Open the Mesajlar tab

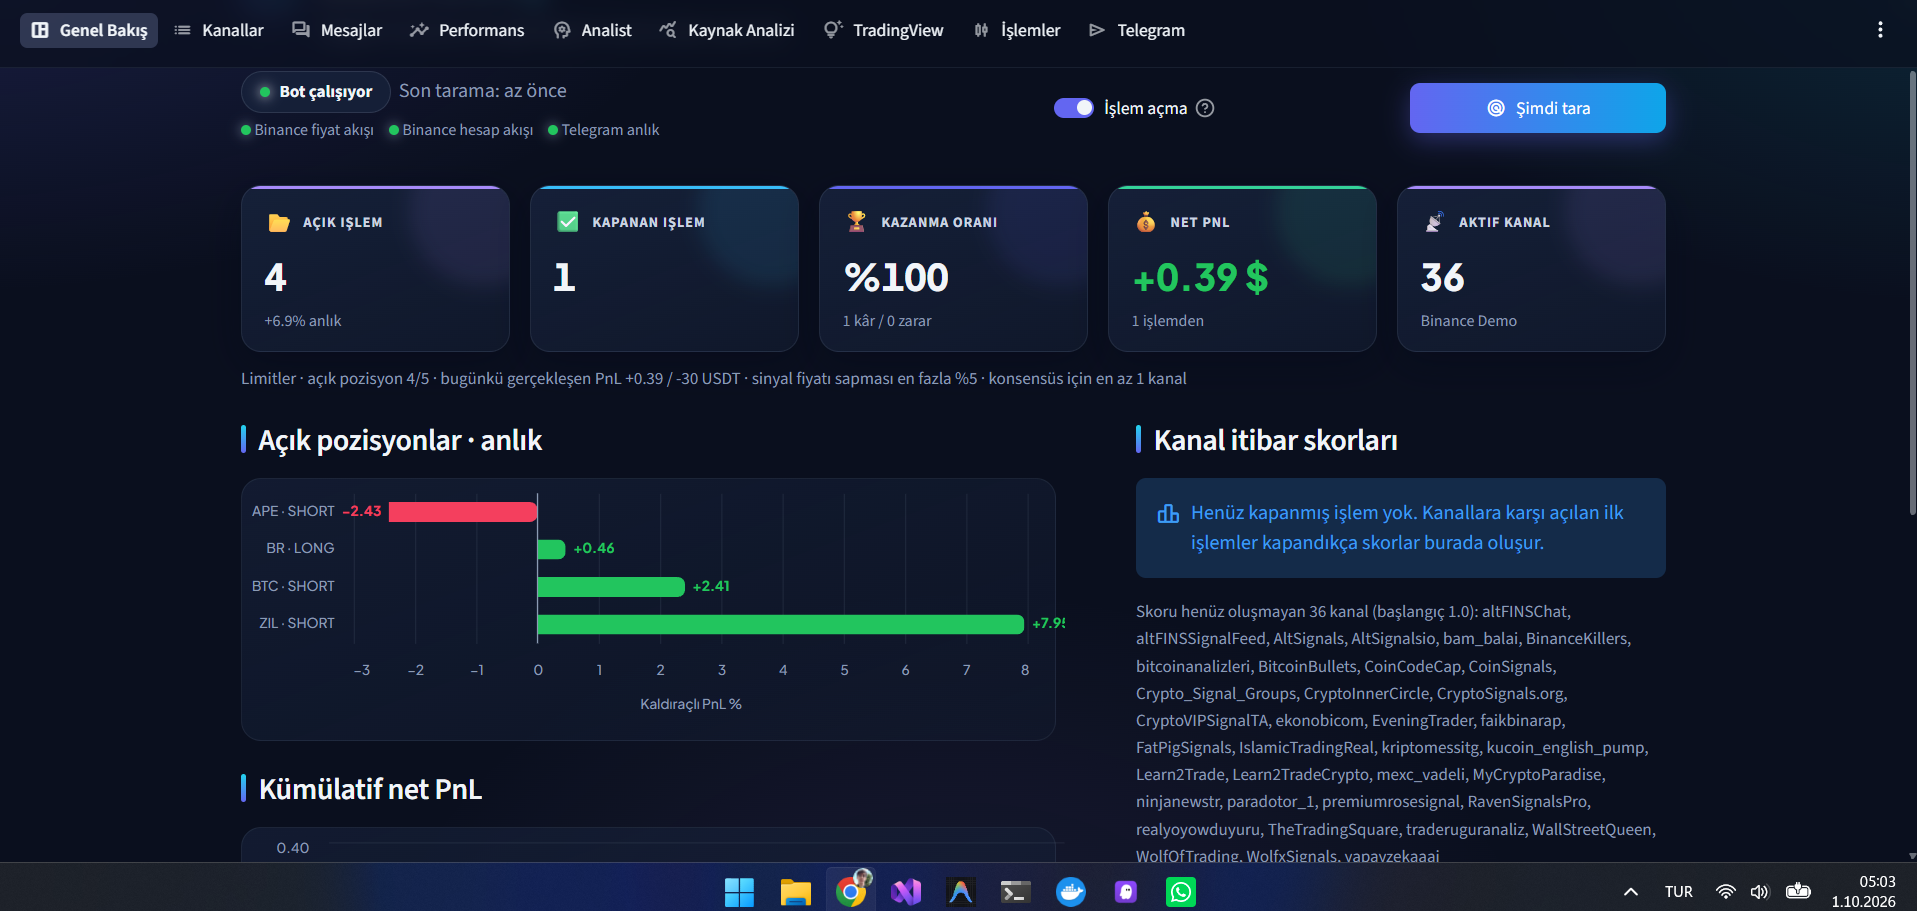tap(337, 30)
